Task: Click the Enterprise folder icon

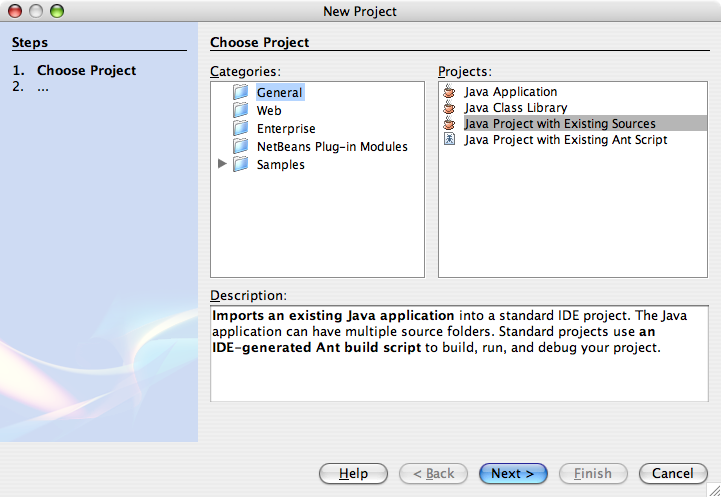Action: [240, 129]
